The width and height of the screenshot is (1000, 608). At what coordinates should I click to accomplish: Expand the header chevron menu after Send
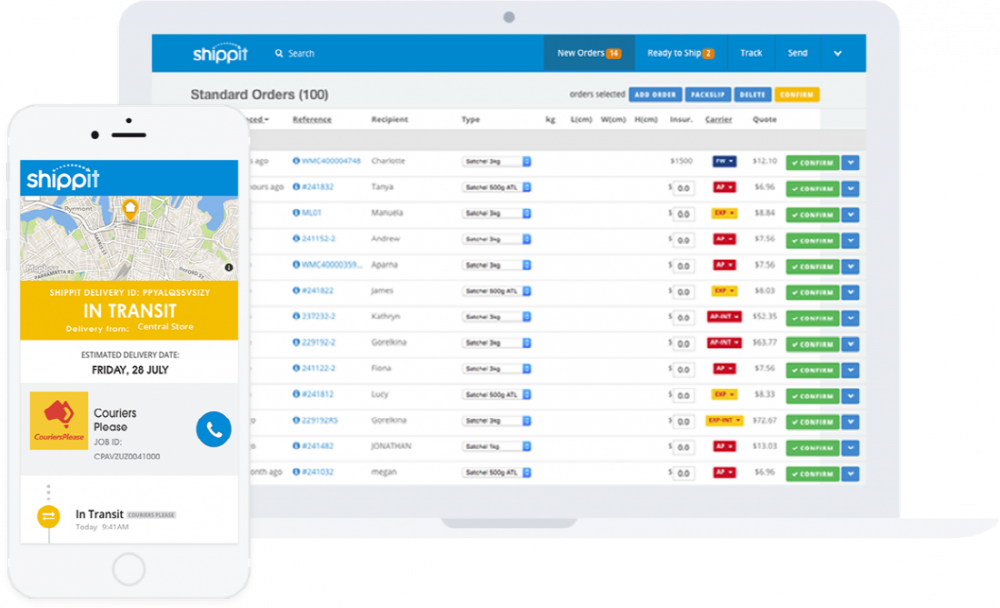tap(837, 54)
